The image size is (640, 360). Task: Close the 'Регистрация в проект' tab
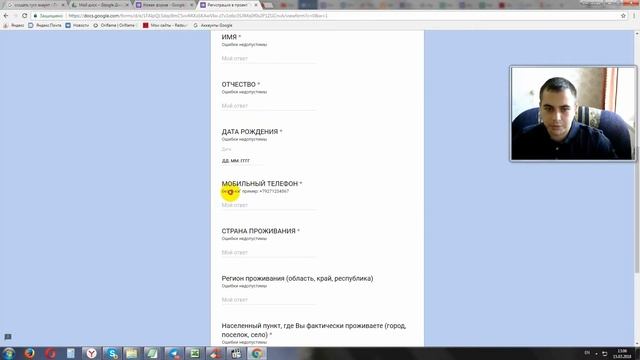(256, 5)
